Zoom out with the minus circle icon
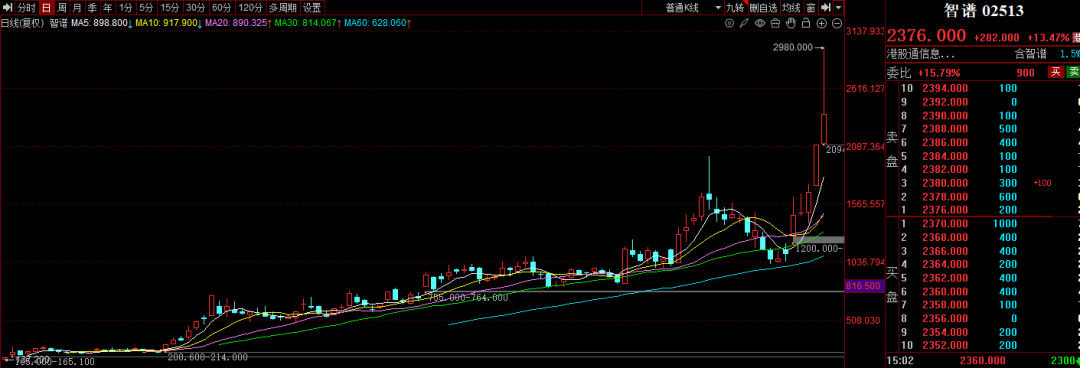 (837, 23)
